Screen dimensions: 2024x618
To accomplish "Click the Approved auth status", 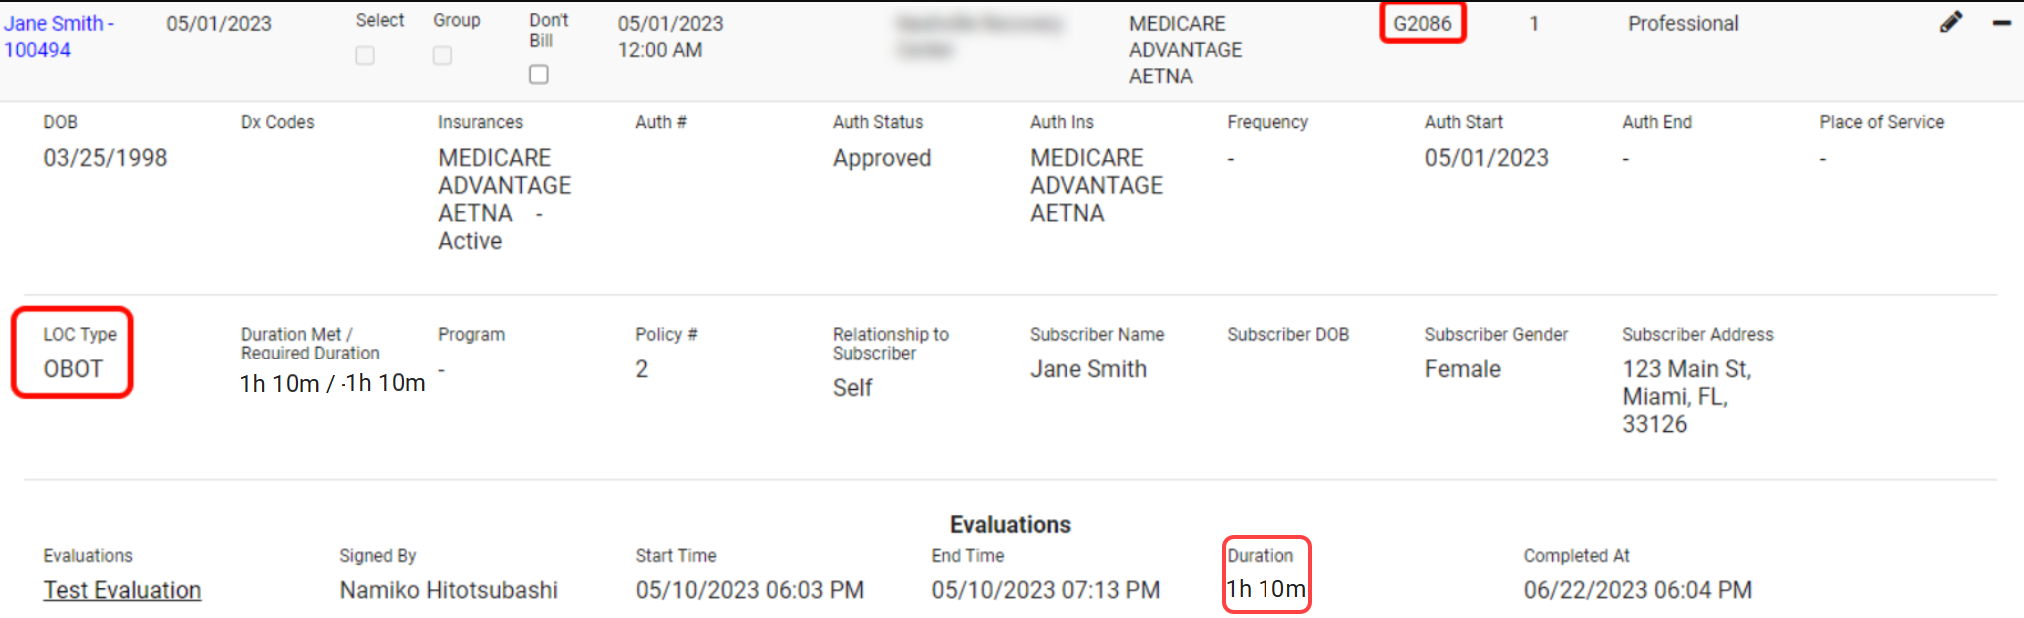I will pos(881,158).
